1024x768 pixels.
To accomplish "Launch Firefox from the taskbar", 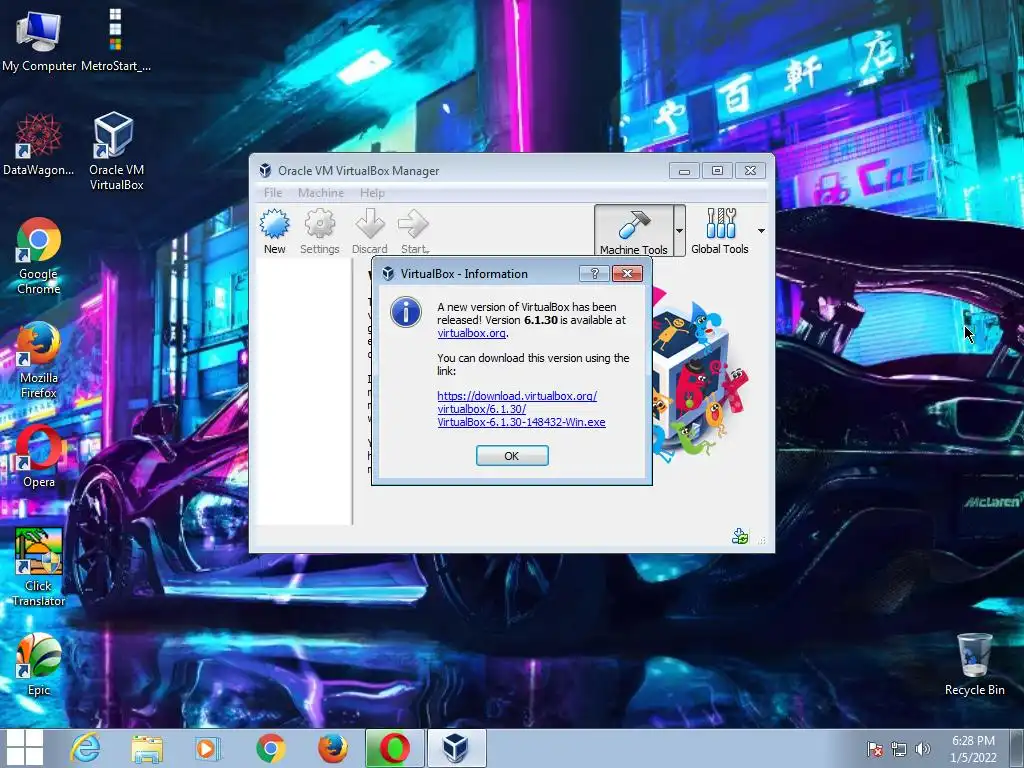I will pos(332,748).
